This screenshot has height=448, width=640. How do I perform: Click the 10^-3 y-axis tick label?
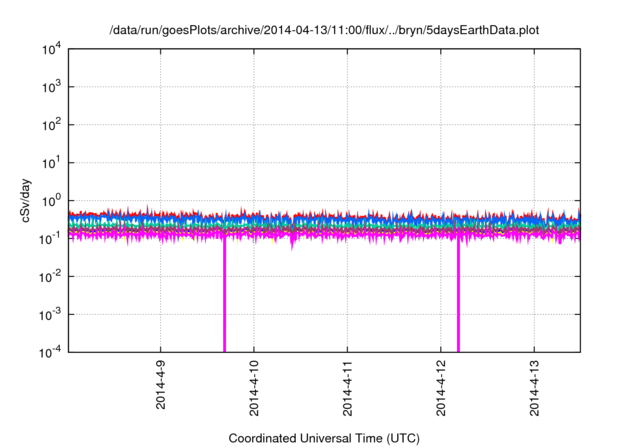50,315
